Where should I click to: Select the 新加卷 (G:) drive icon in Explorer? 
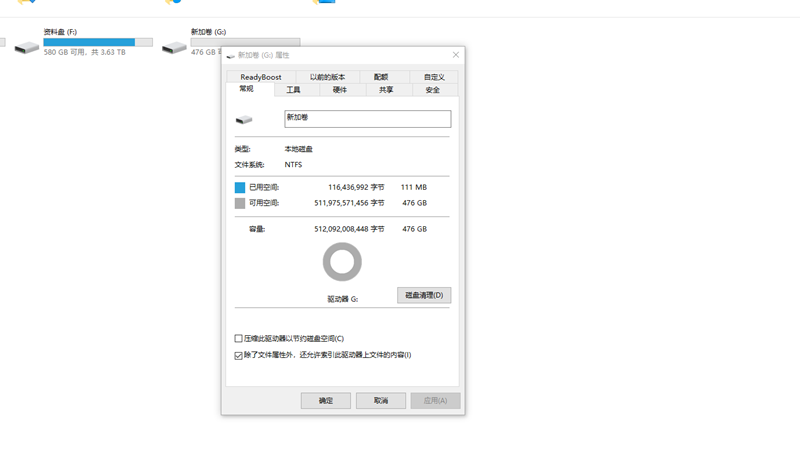coord(174,48)
